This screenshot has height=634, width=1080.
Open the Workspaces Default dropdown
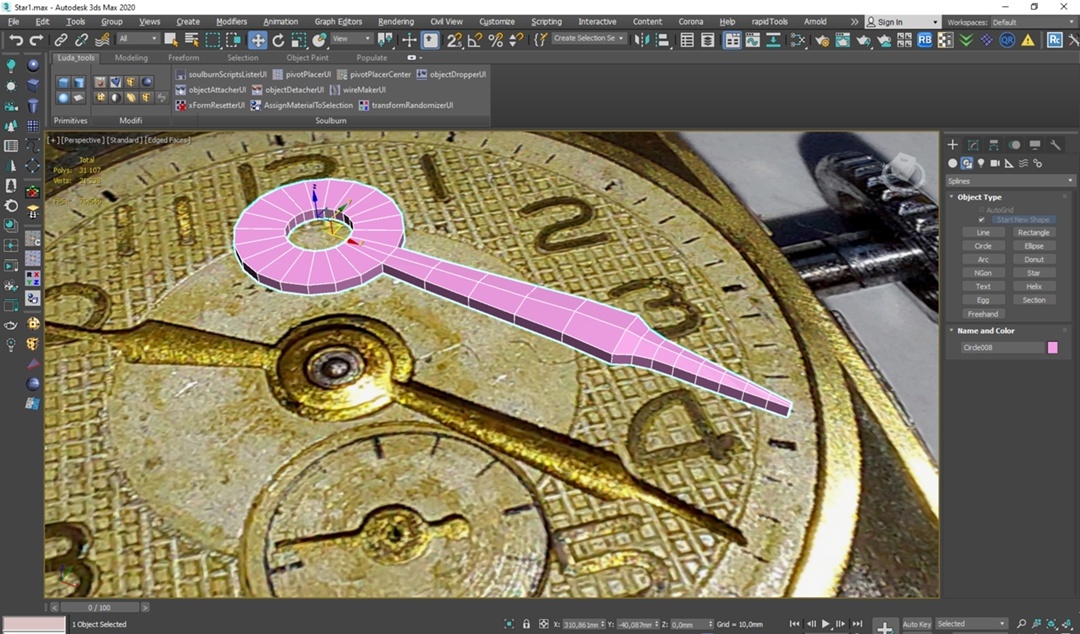click(1034, 22)
